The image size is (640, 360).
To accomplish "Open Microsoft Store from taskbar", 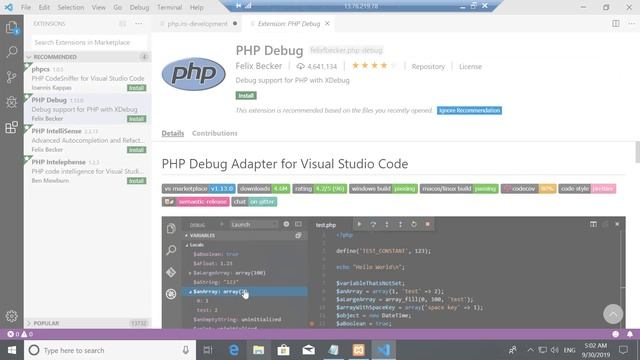I will coord(283,350).
